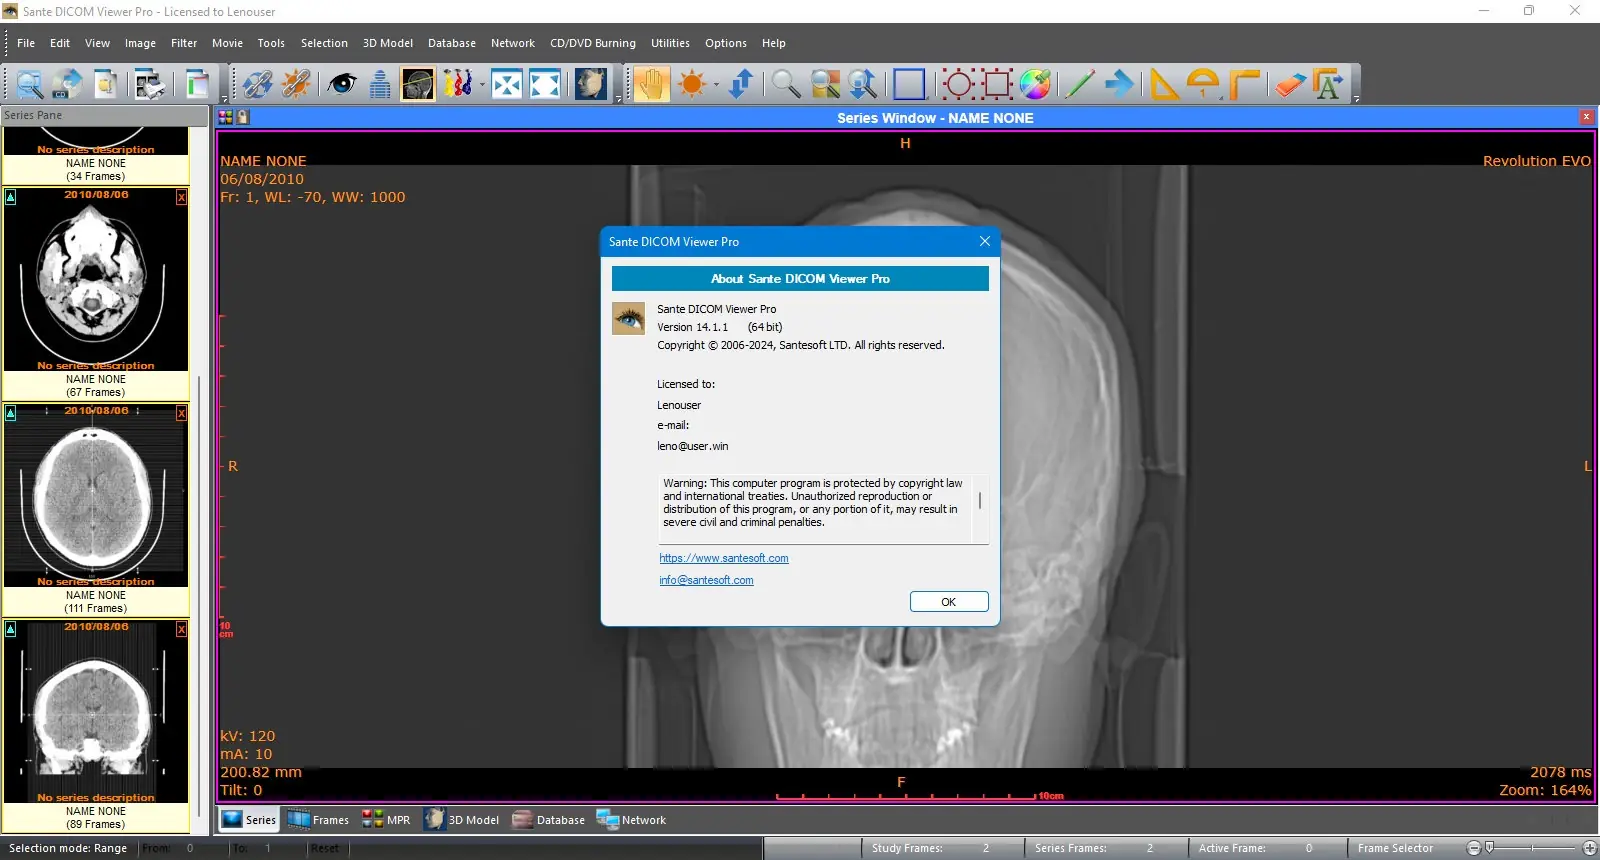Select the 89 Frames coronal series thumbnail

tap(96, 725)
